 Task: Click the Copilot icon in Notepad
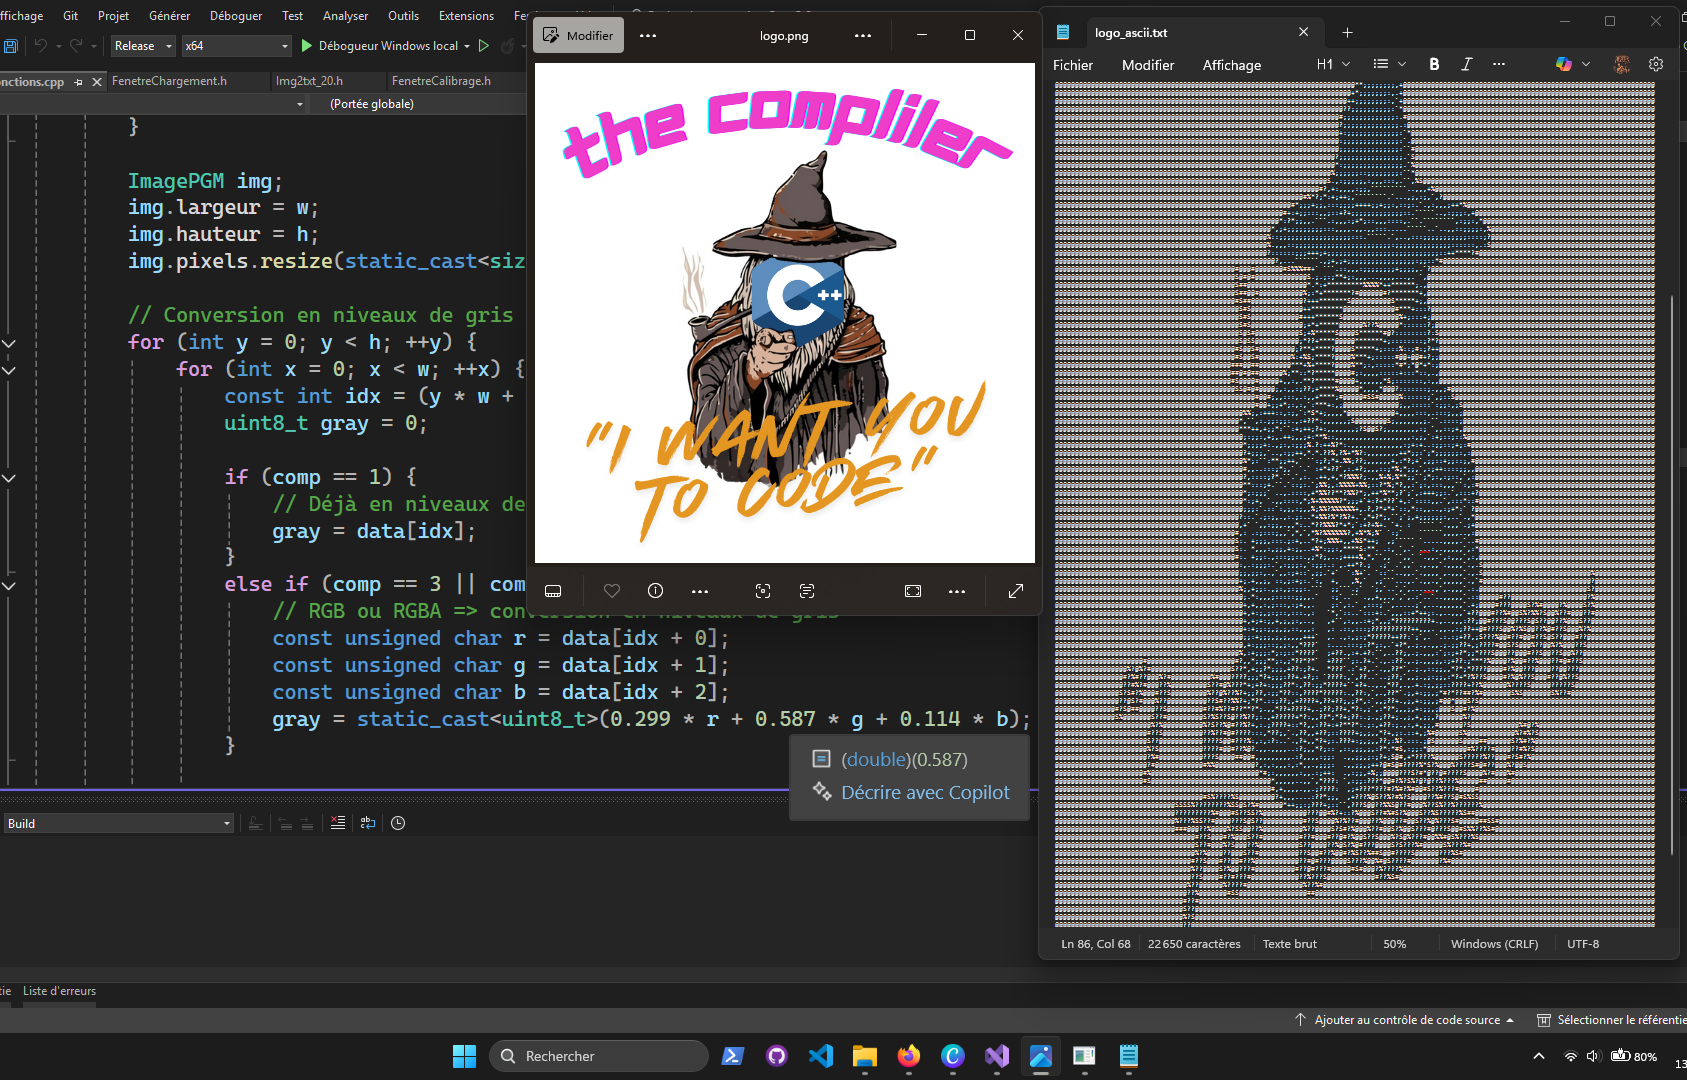[1564, 64]
